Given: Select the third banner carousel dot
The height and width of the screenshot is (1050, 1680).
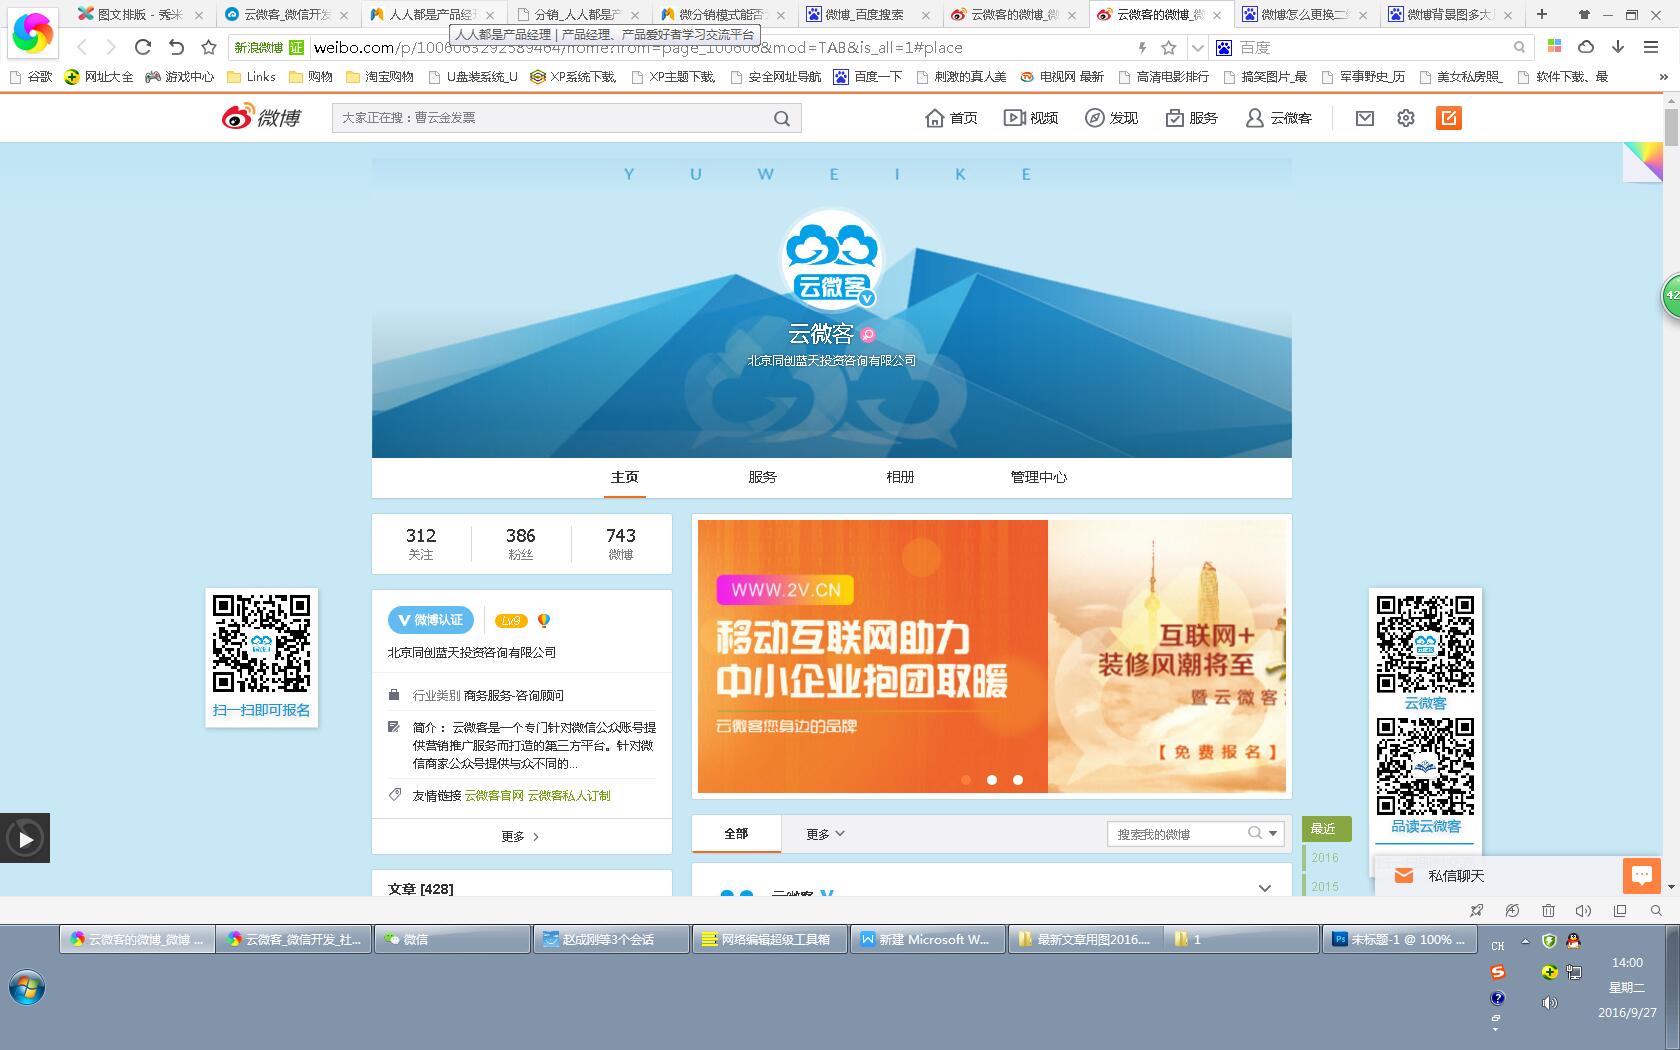Looking at the screenshot, I should (1018, 780).
